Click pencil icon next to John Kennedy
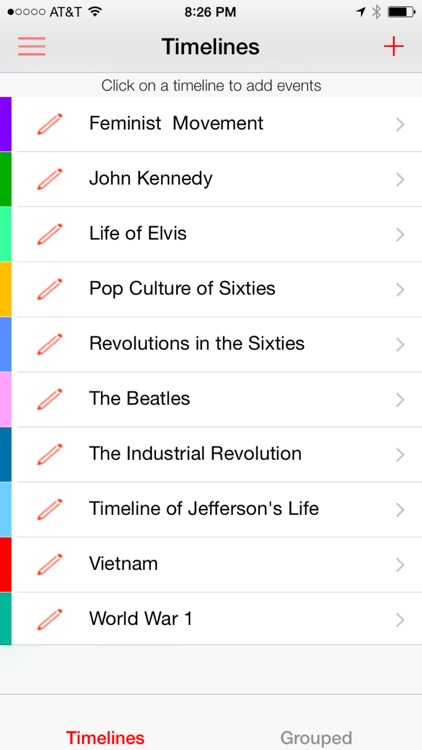 pos(50,179)
